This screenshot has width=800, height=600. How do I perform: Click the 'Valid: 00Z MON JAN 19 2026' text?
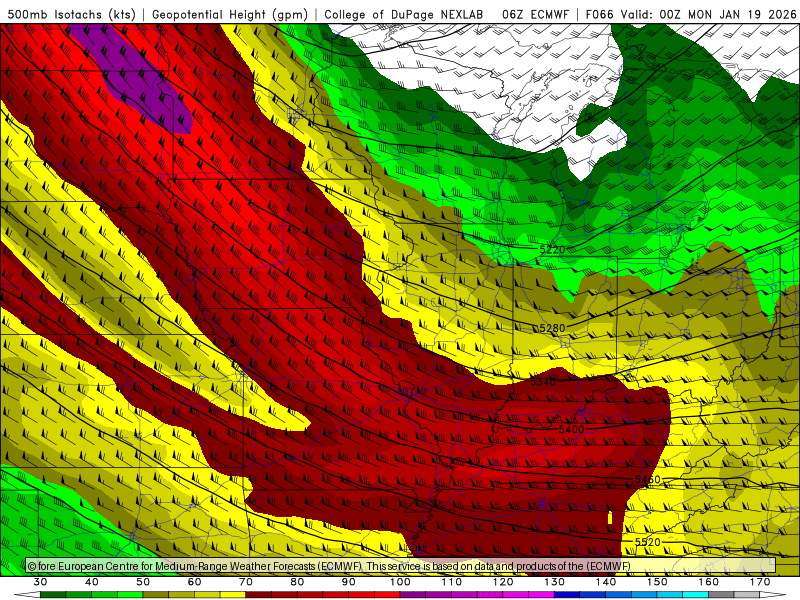tap(709, 14)
